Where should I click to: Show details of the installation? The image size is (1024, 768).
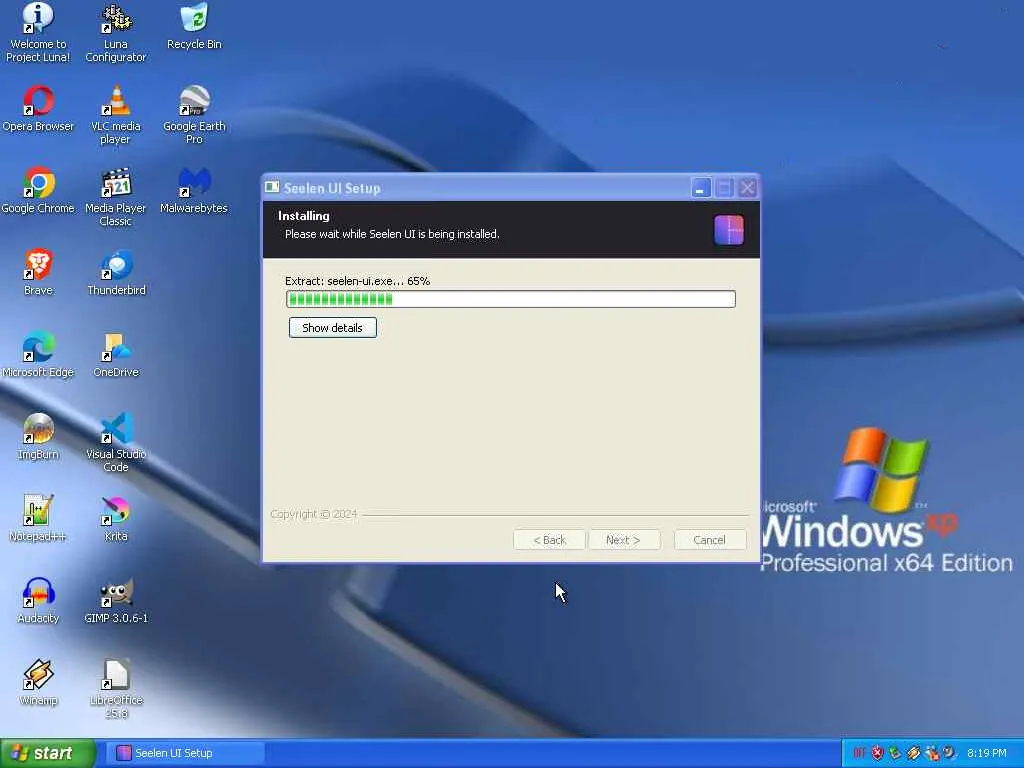coord(332,328)
